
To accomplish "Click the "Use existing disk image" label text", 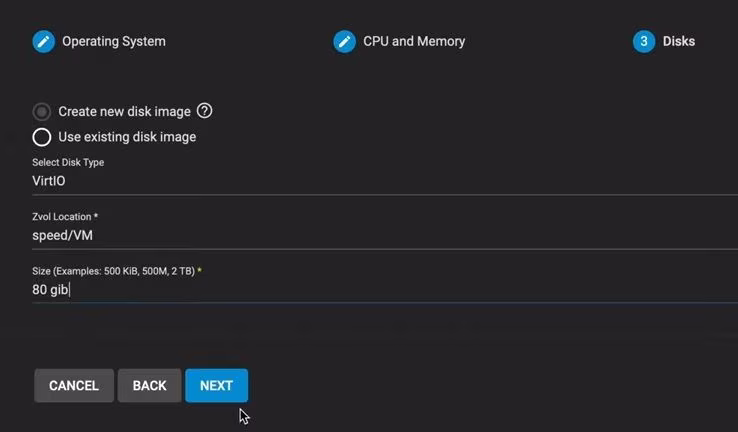I will click(x=127, y=137).
